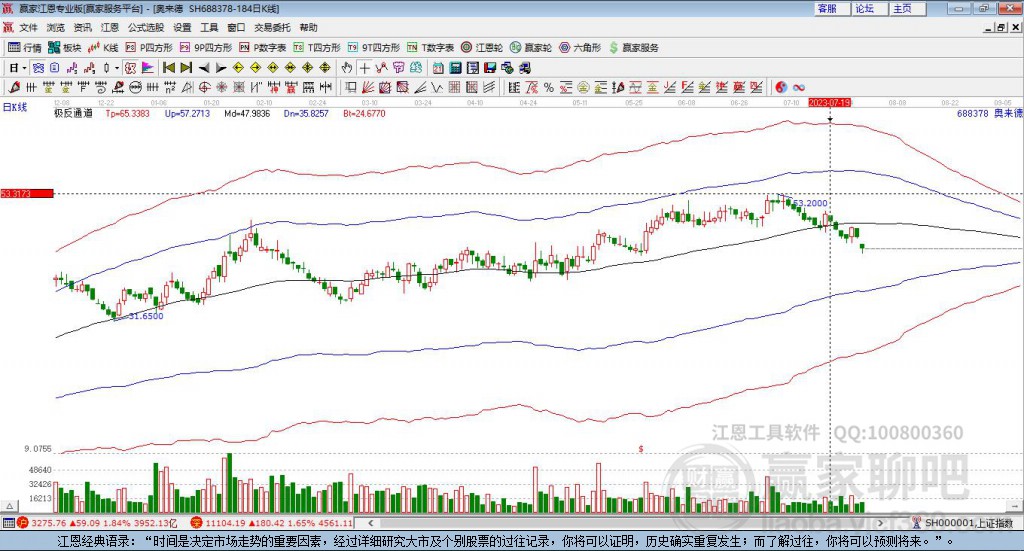This screenshot has height=551, width=1024.
Task: Select the polyline drawing tool
Action: click(381, 68)
